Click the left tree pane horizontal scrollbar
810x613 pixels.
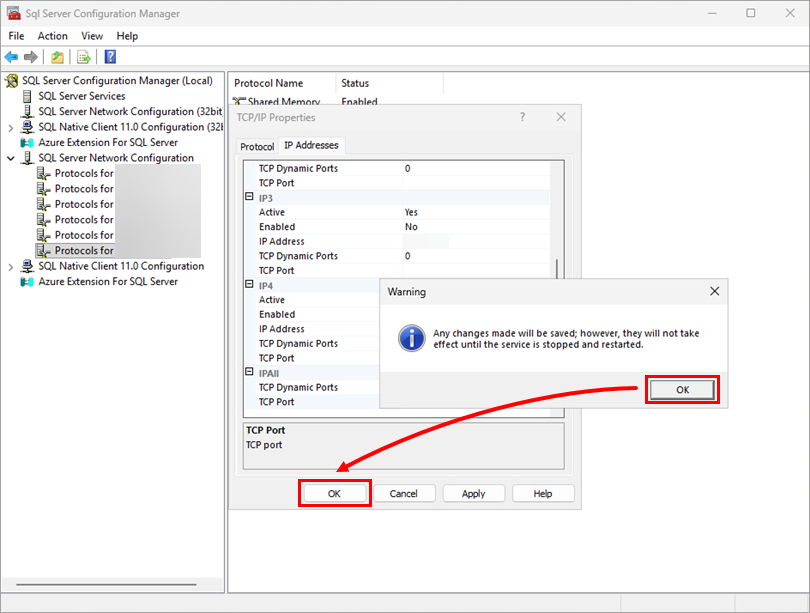106,585
